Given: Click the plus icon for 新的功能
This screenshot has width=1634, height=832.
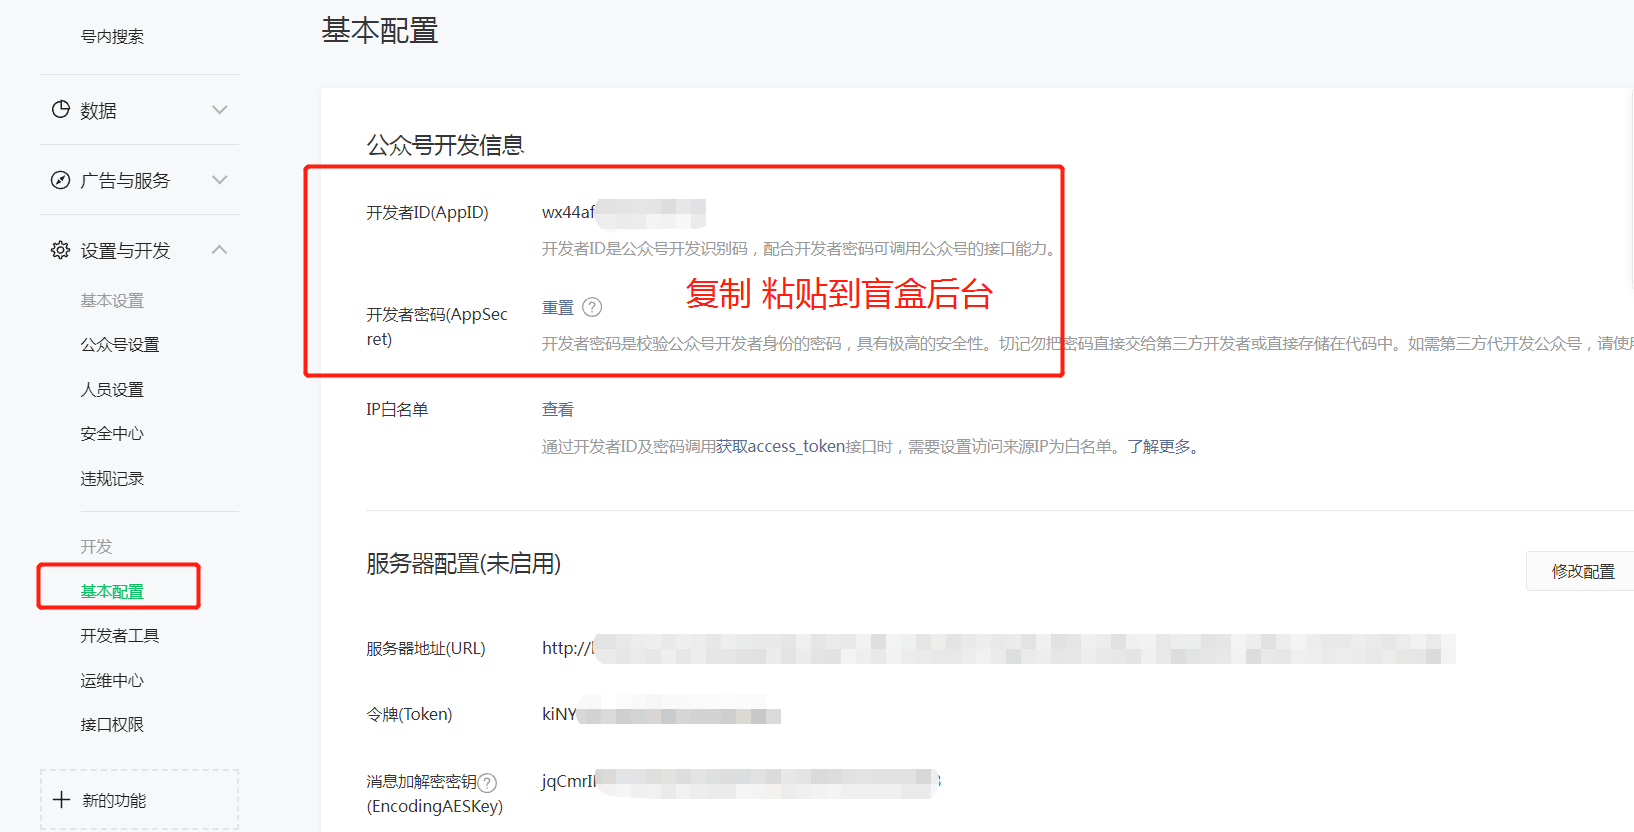Looking at the screenshot, I should [x=62, y=800].
